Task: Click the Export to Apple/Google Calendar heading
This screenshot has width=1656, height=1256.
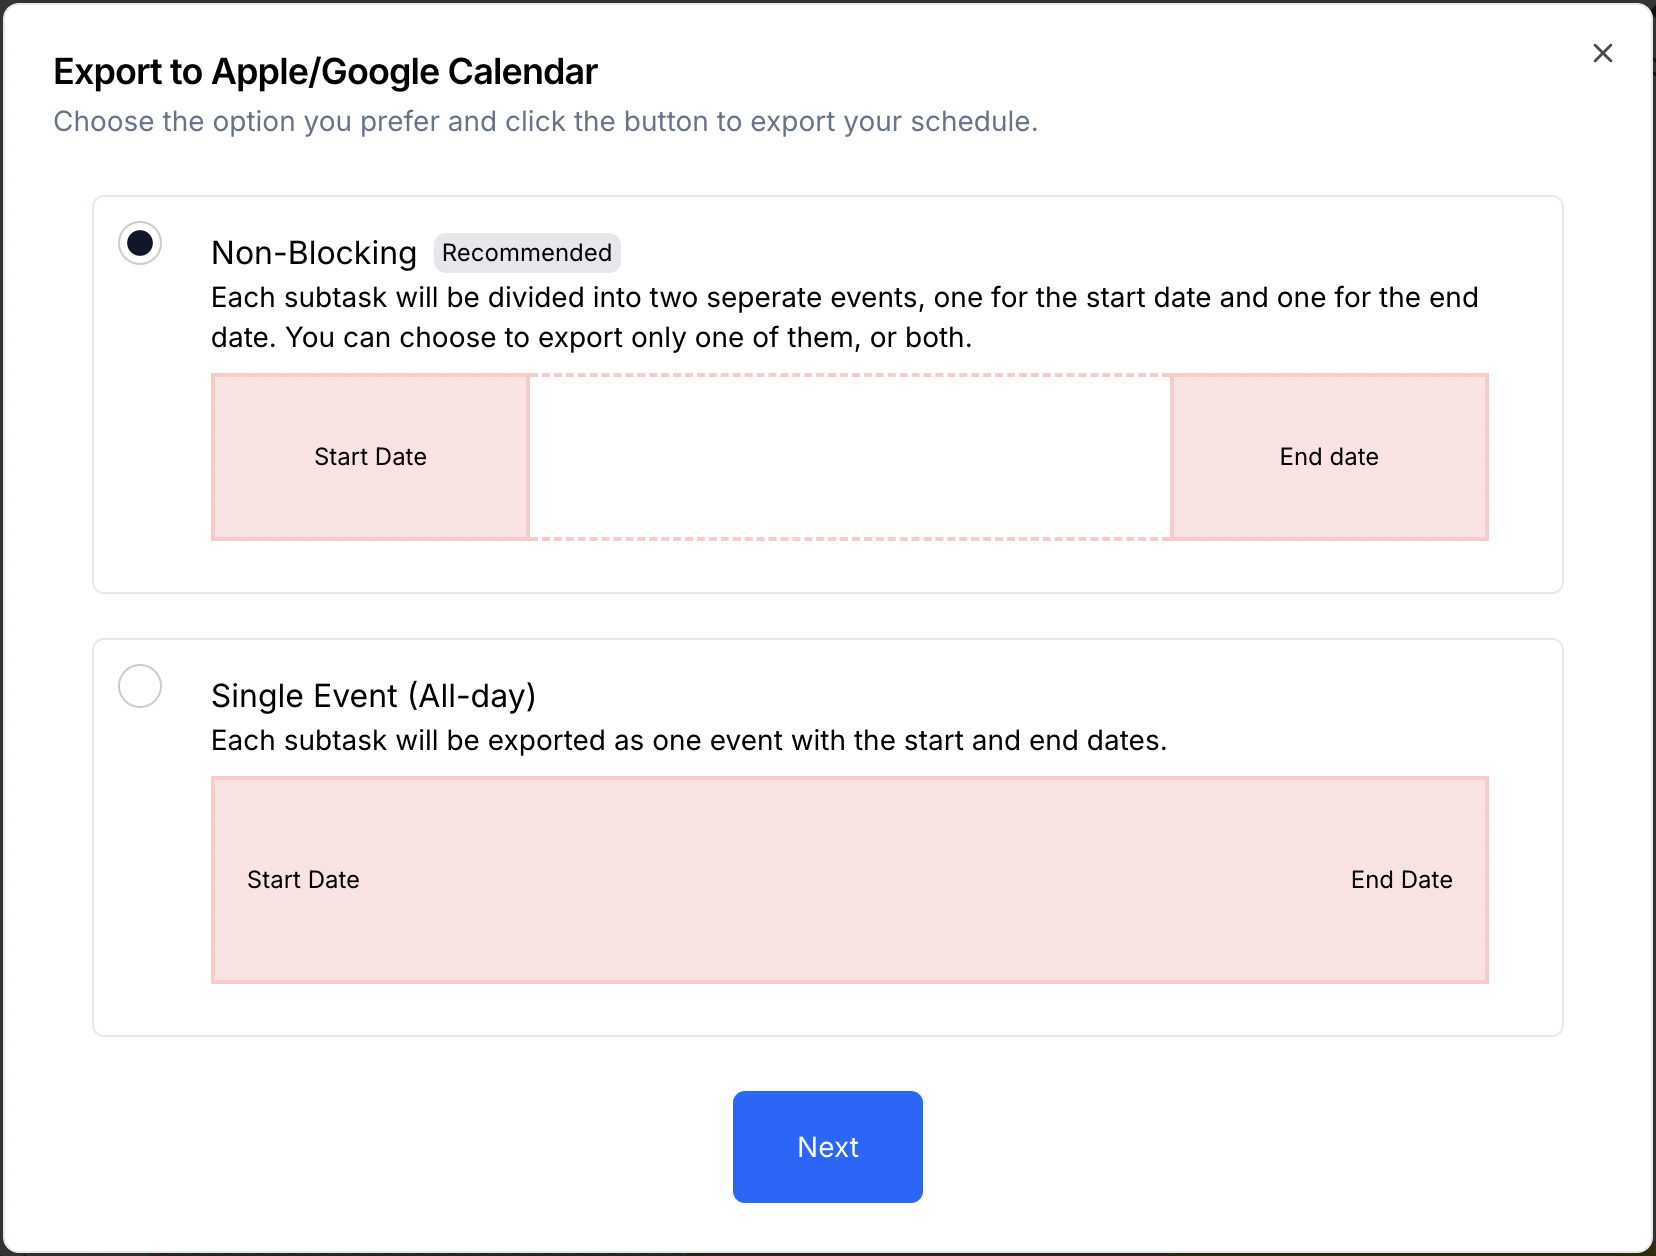Action: click(x=325, y=72)
